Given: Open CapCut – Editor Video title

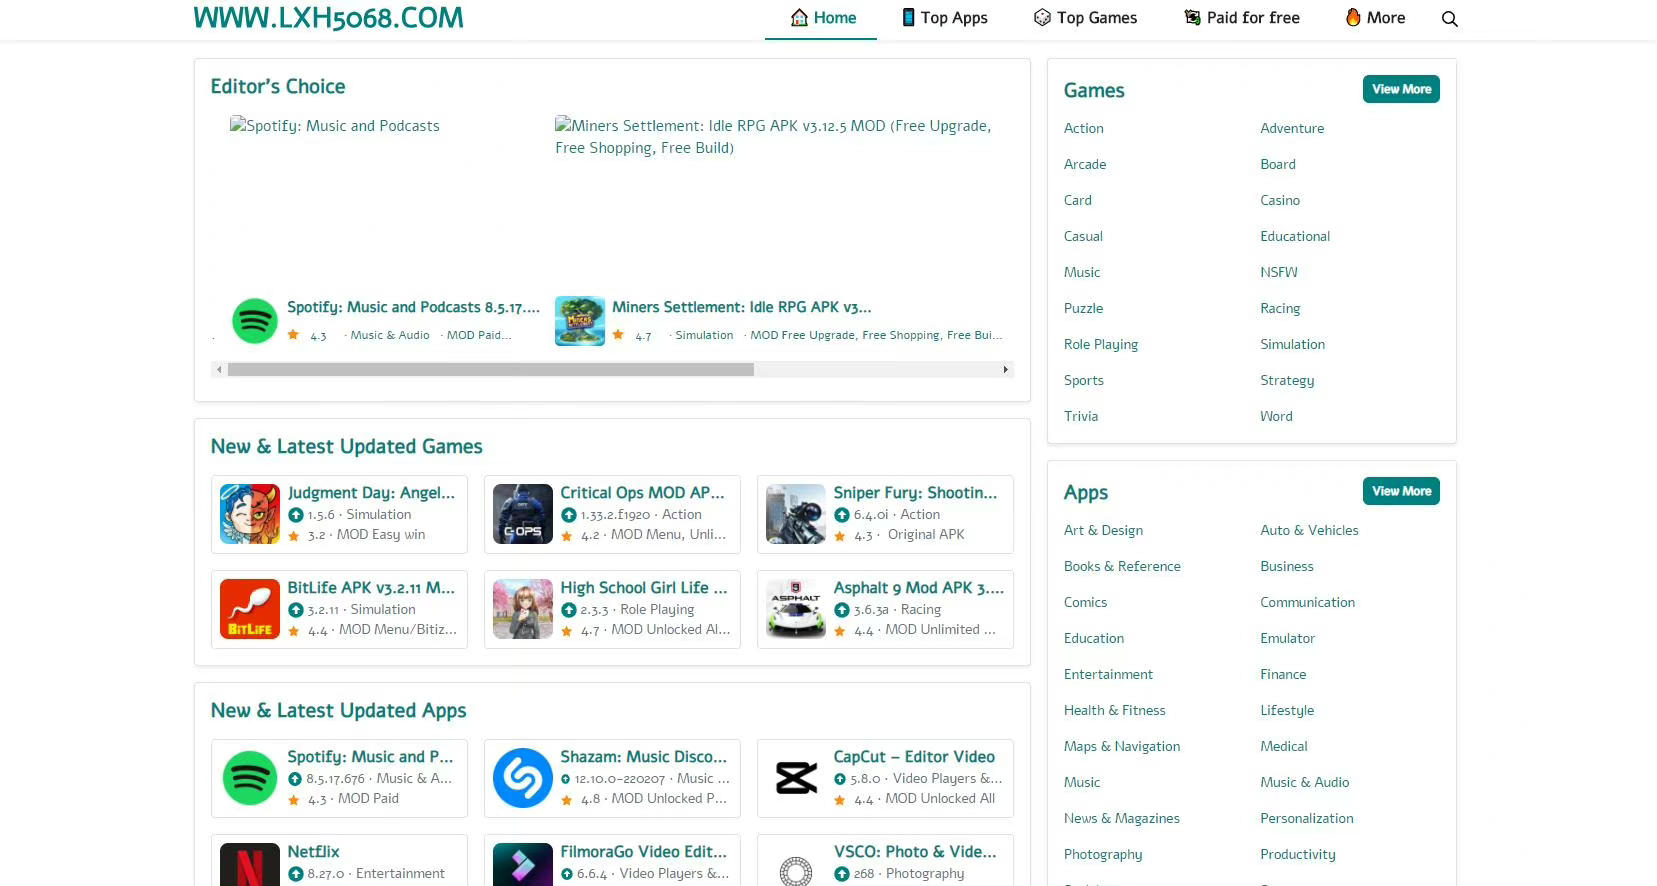Looking at the screenshot, I should coord(914,757).
